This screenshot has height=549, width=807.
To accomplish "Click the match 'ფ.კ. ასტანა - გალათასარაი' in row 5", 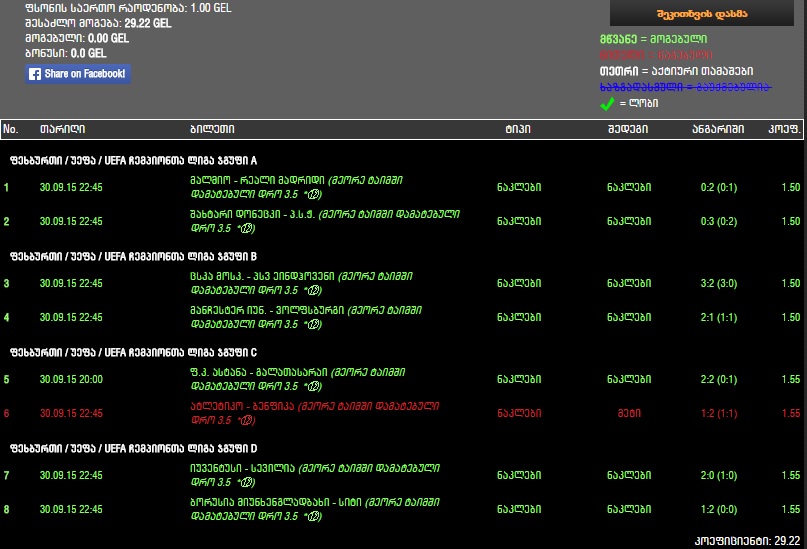I will (x=259, y=373).
